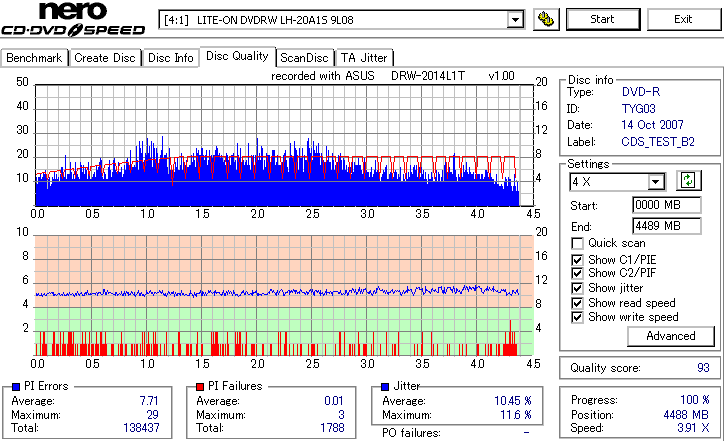Toggle Show write speed checkbox
The height and width of the screenshot is (441, 724).
577,317
